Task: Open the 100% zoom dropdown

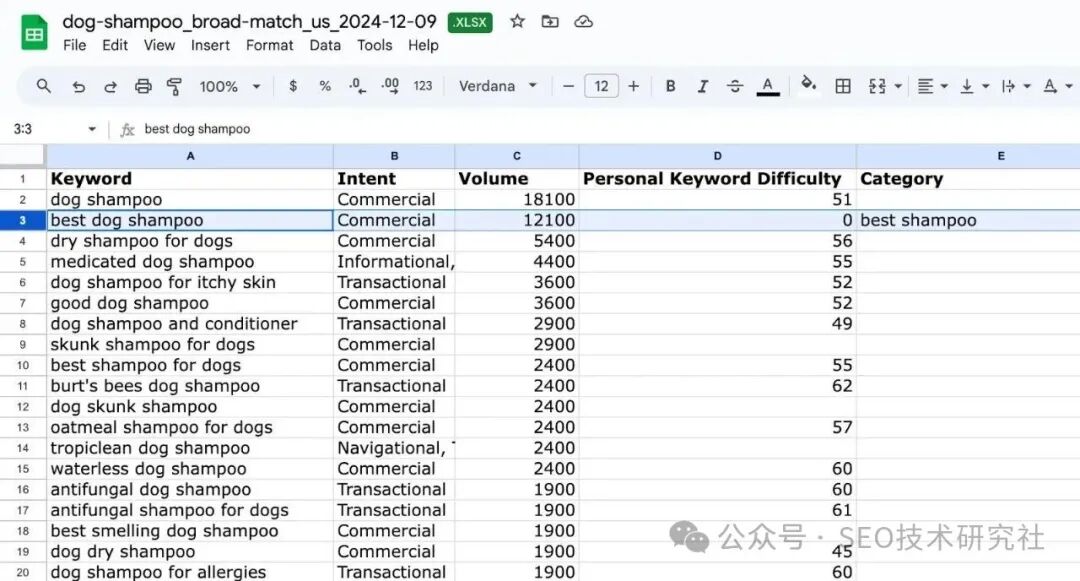Action: pos(229,86)
